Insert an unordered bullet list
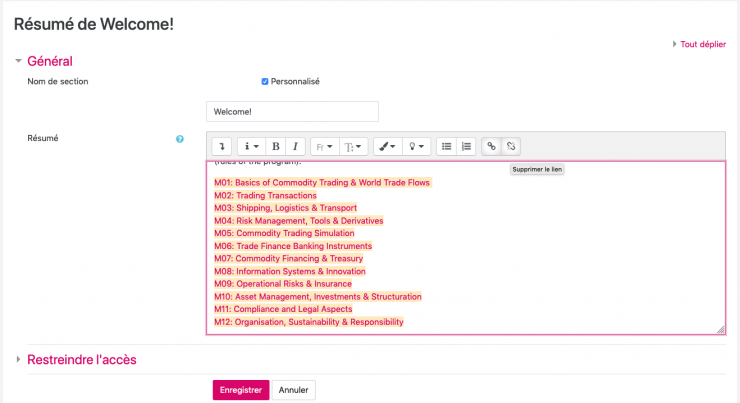740x403 pixels. [446, 146]
